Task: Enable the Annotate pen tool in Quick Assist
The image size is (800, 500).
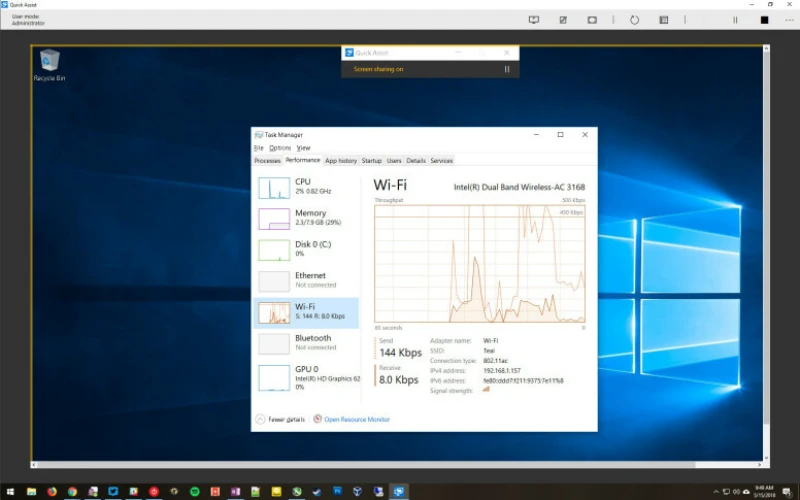Action: [x=563, y=19]
